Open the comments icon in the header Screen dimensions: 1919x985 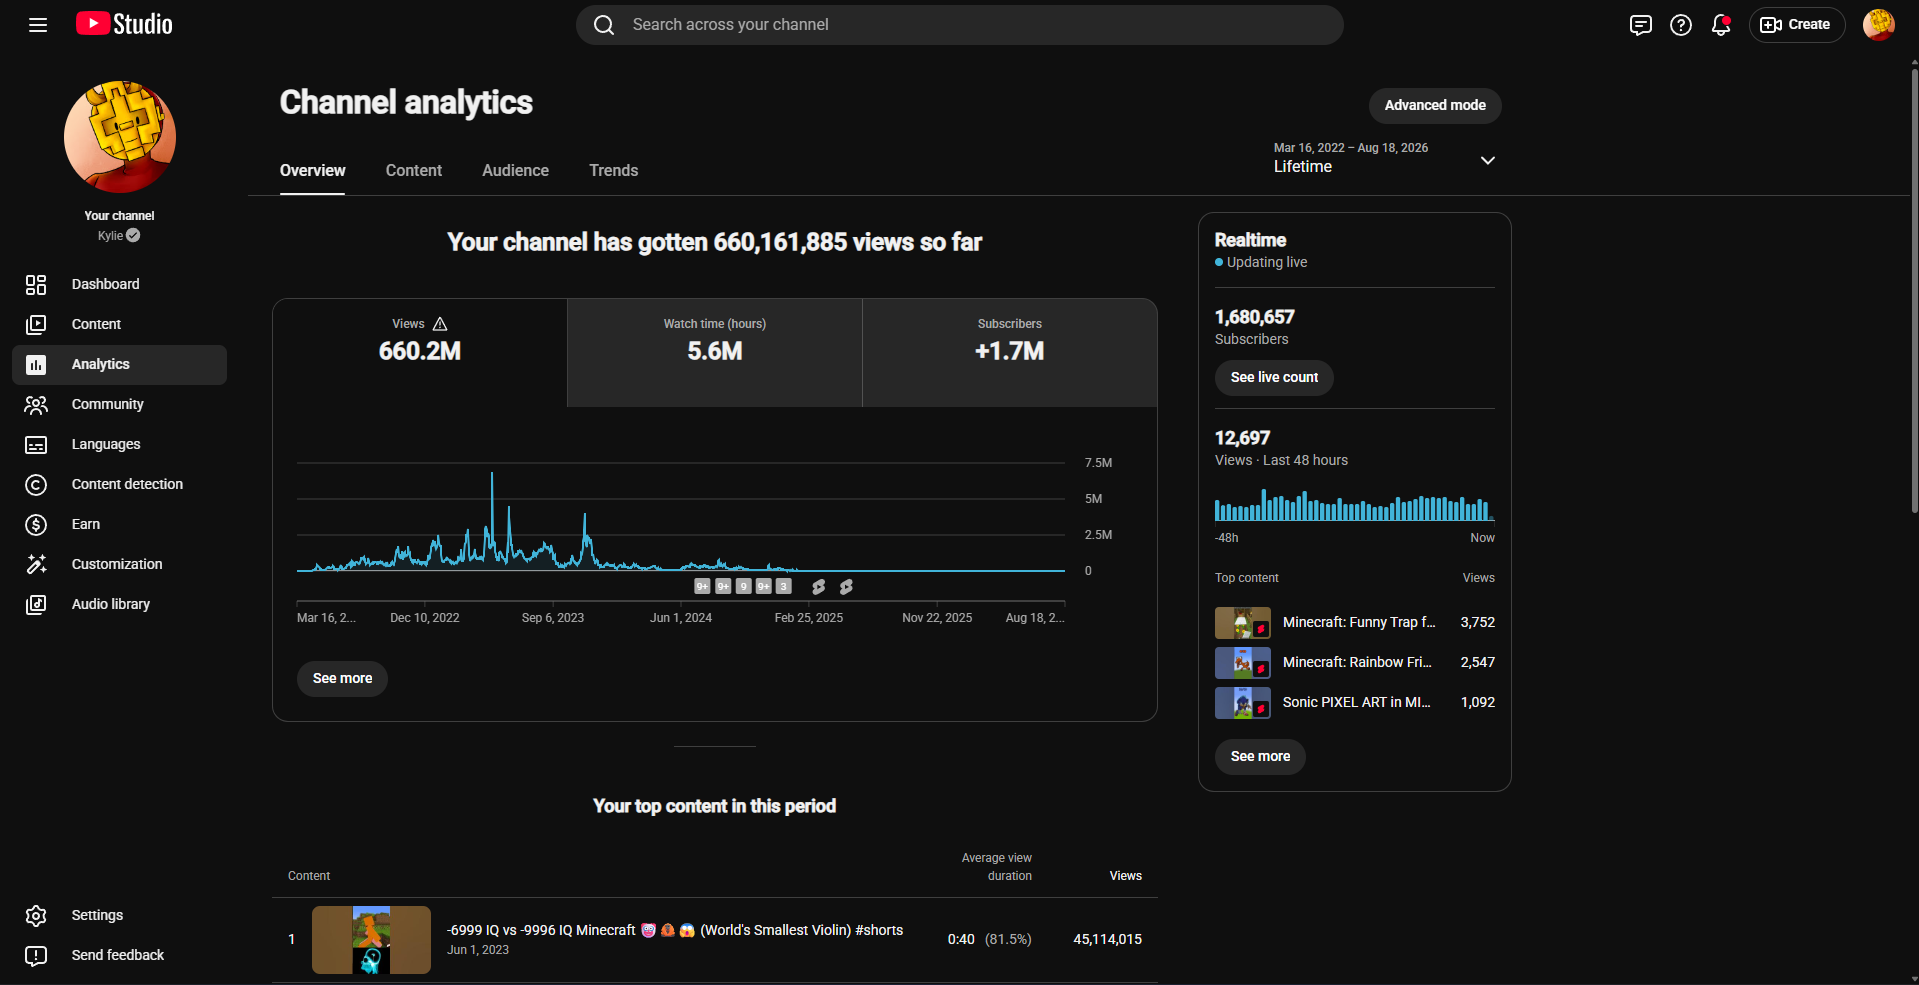pyautogui.click(x=1640, y=25)
